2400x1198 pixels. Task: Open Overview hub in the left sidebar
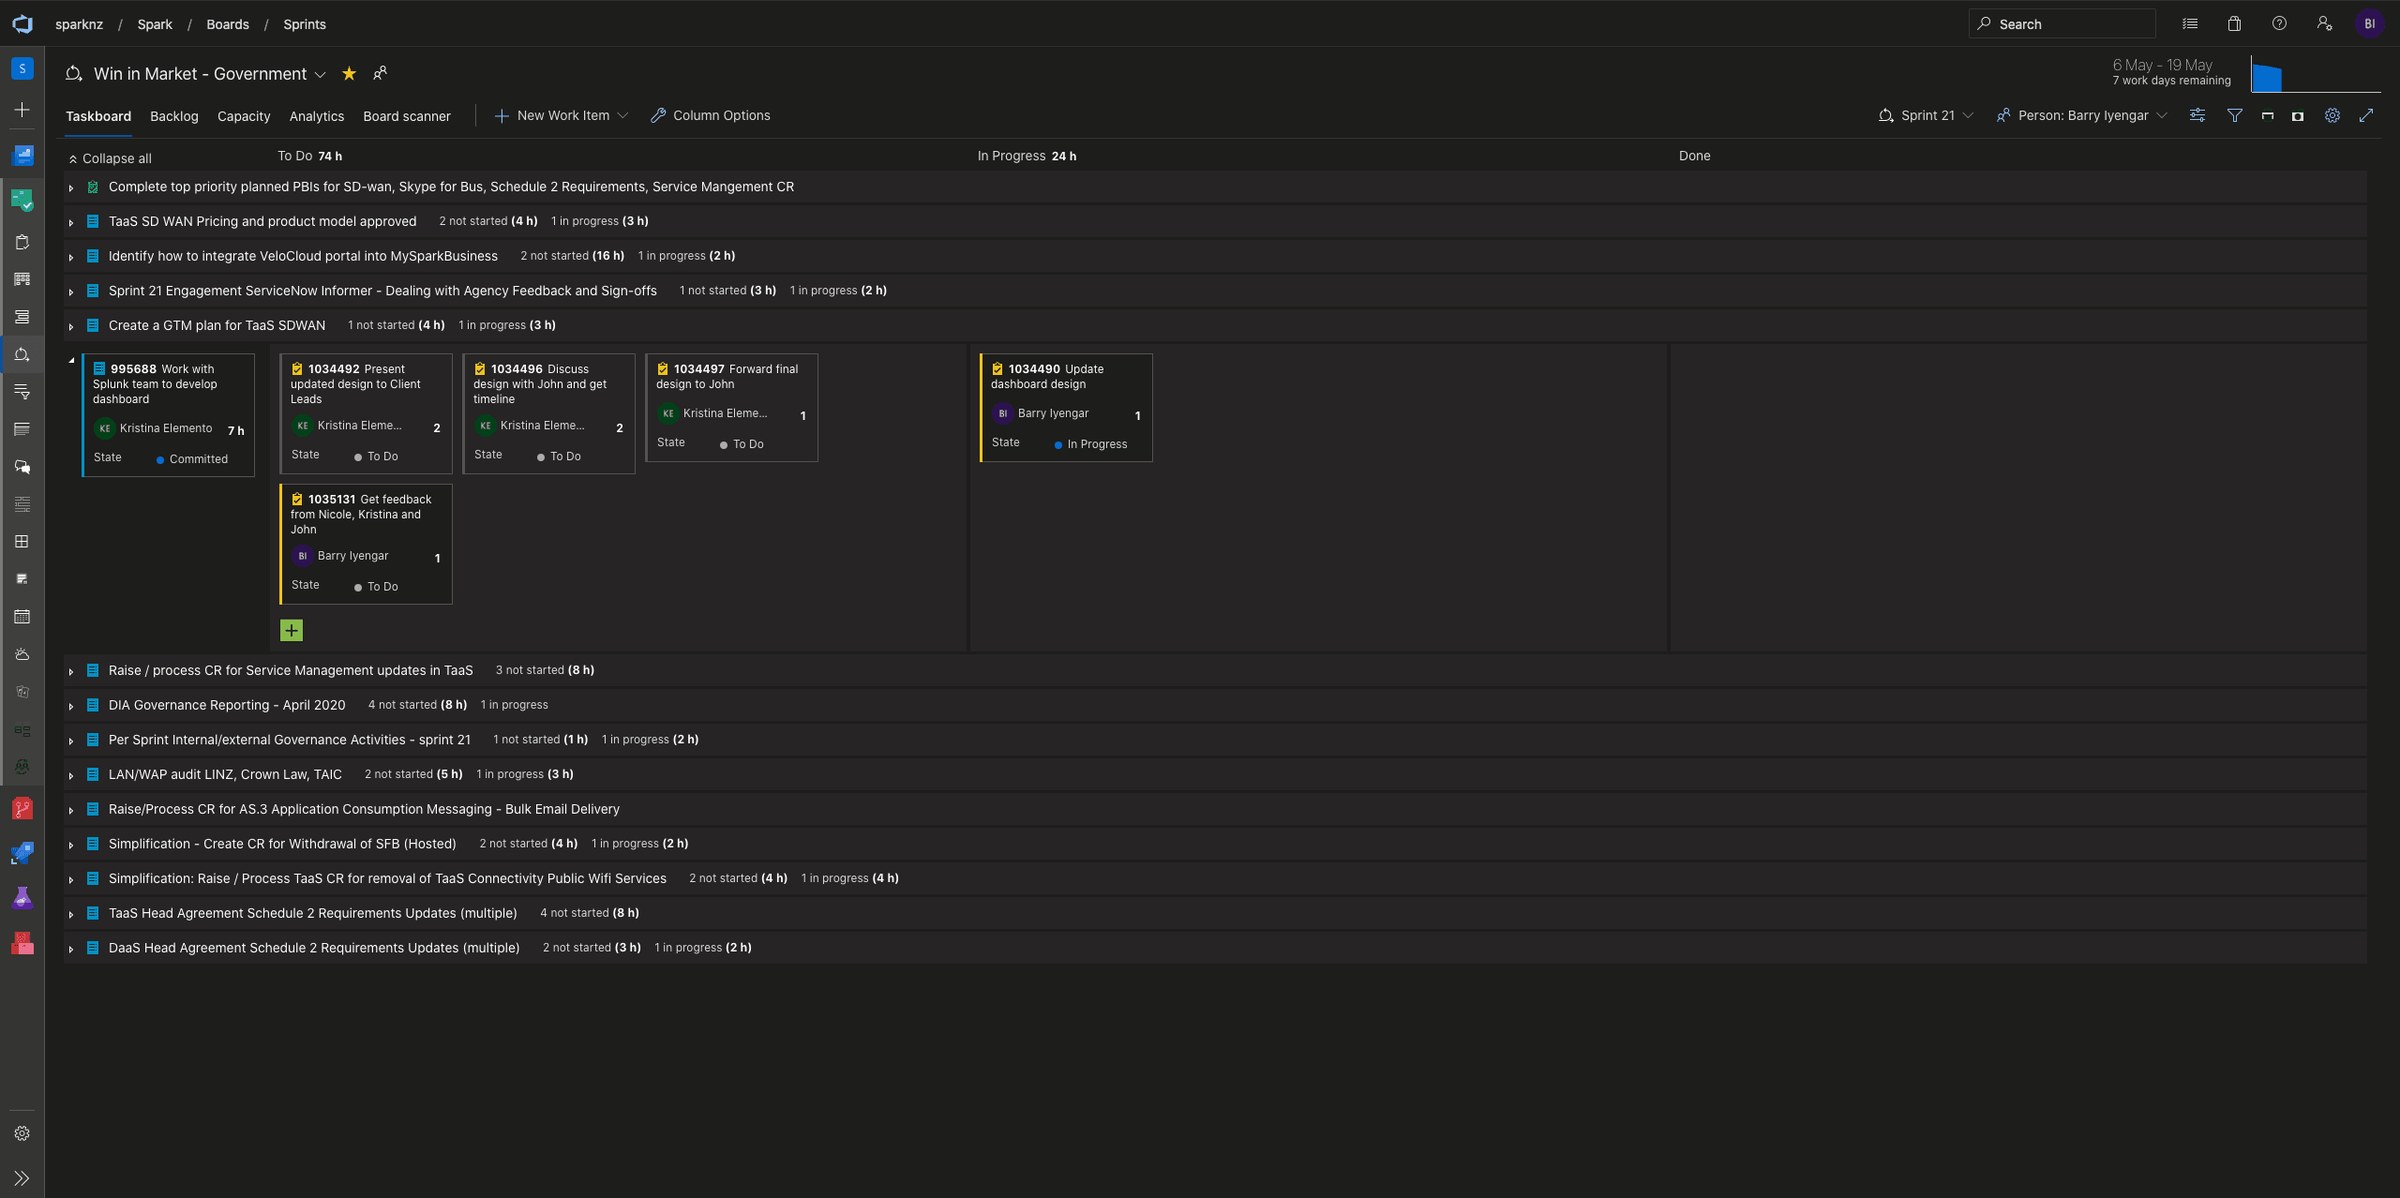[x=22, y=155]
